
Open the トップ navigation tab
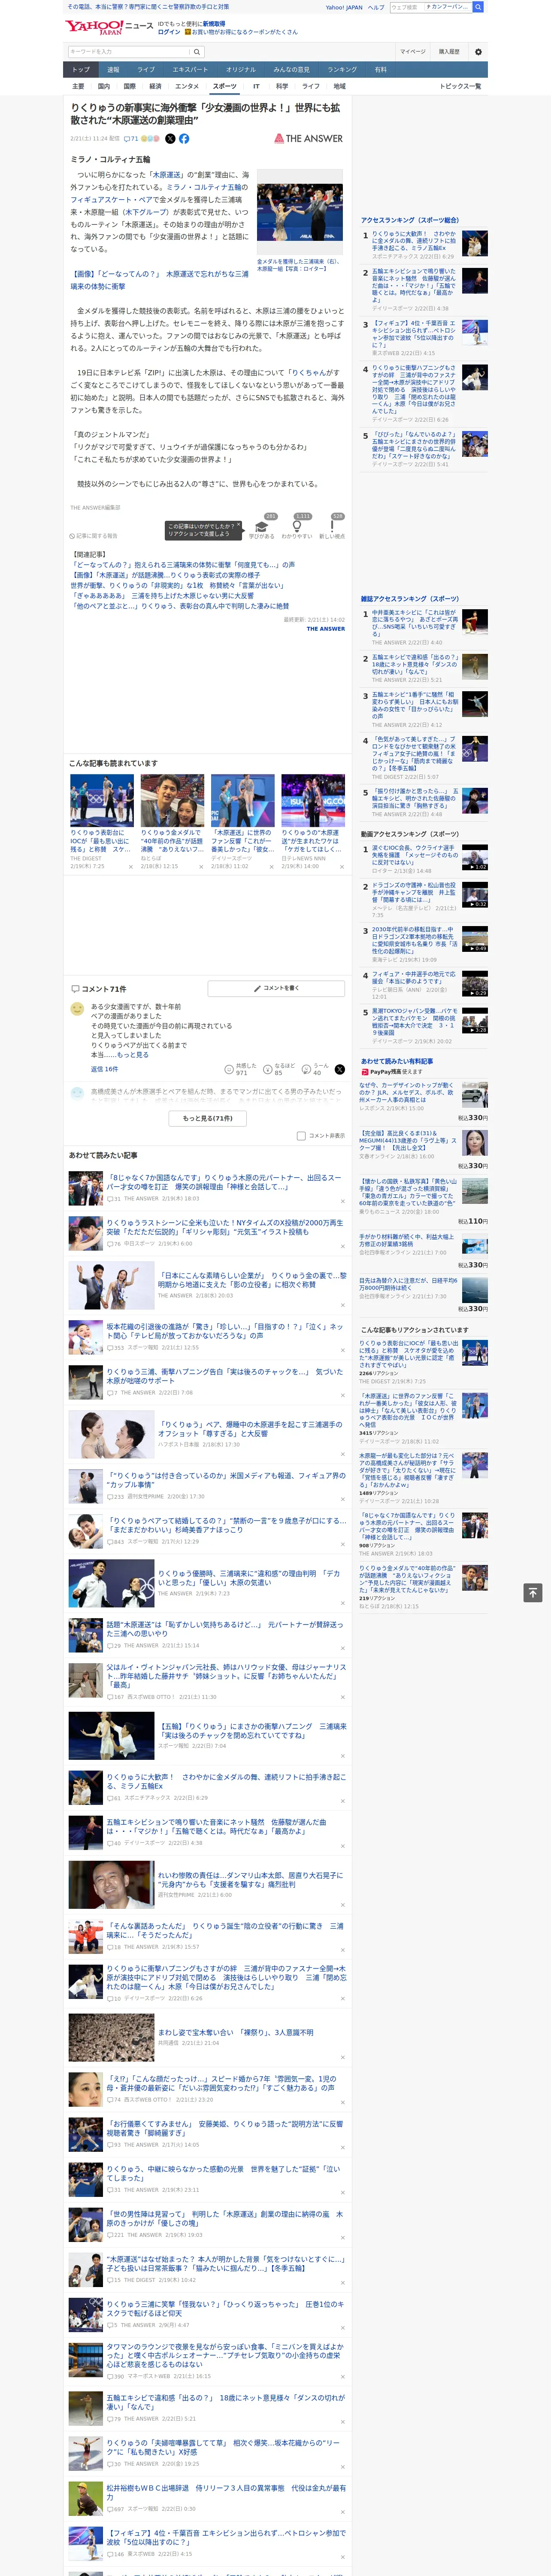81,70
